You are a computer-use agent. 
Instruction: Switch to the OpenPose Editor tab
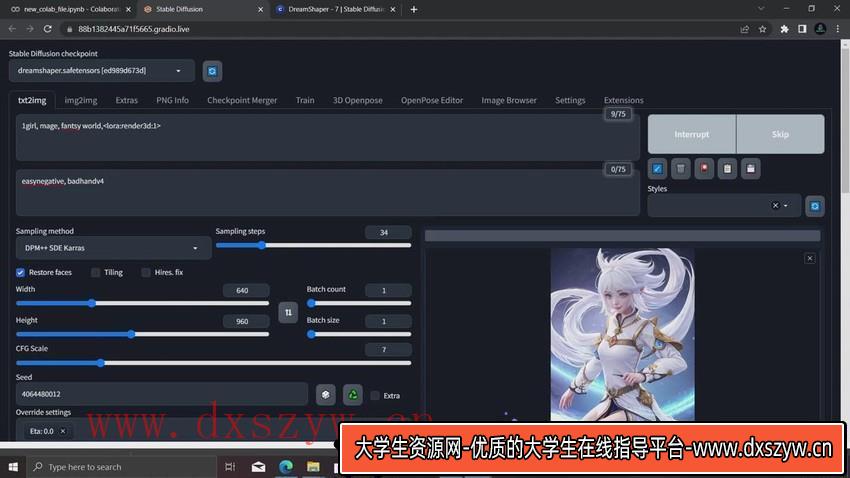click(432, 100)
